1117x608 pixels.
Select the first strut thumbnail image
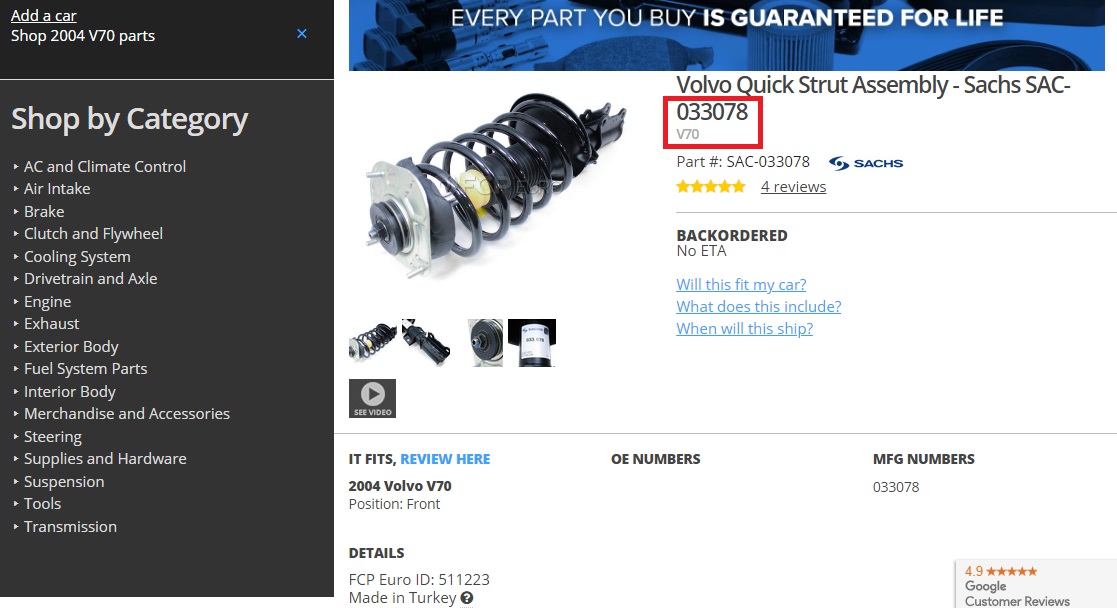(373, 343)
